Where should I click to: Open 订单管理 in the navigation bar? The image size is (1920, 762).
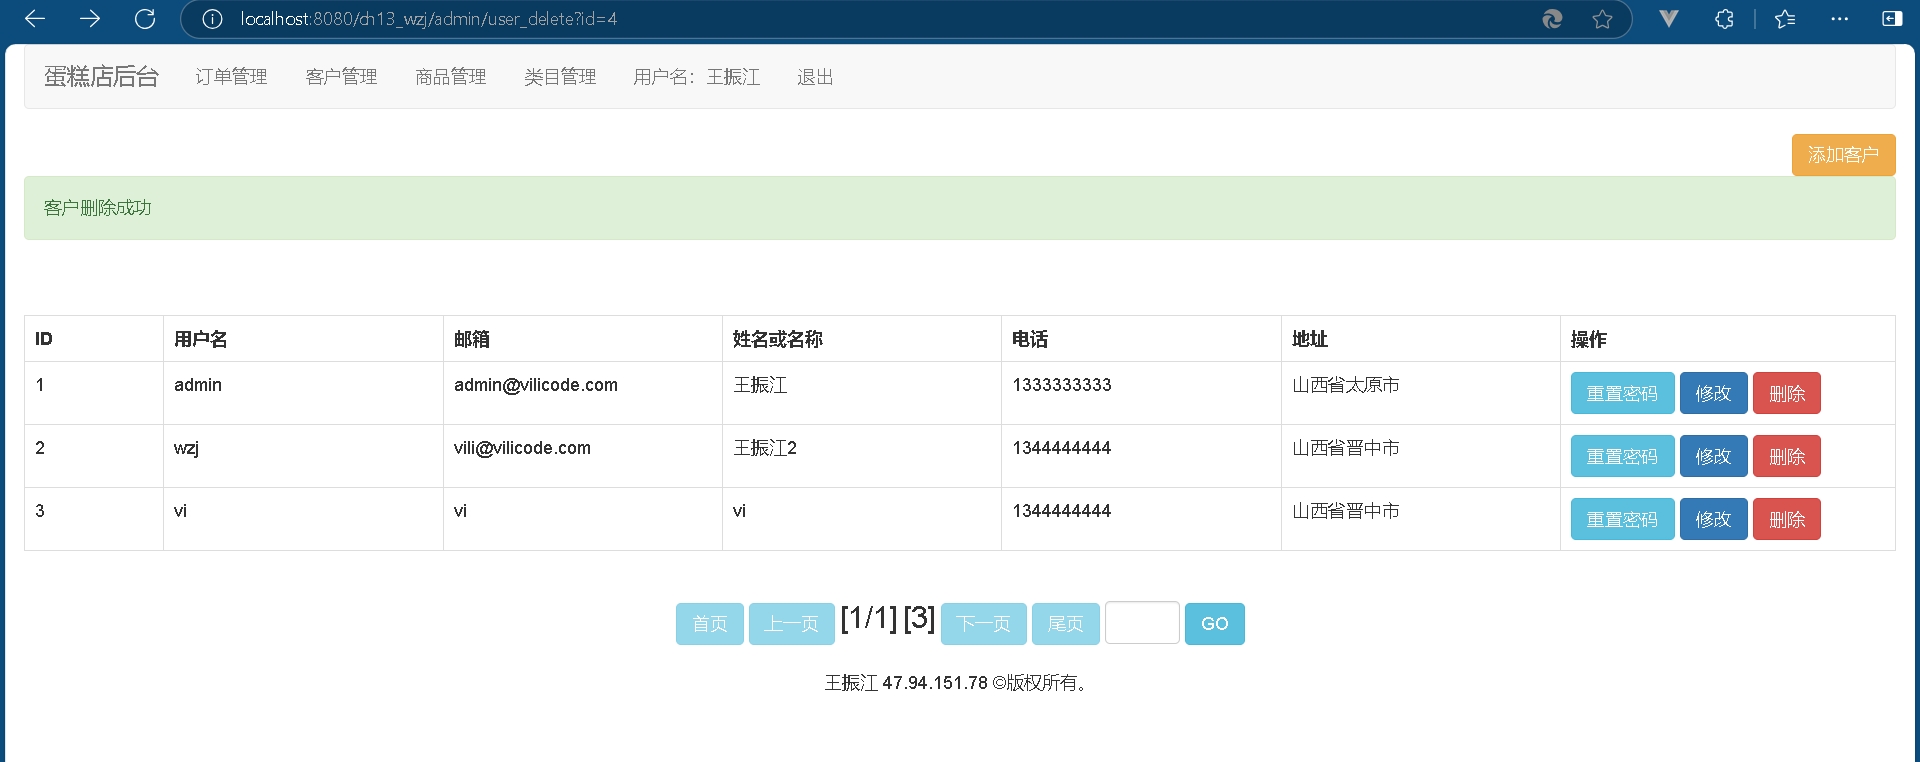click(x=231, y=77)
